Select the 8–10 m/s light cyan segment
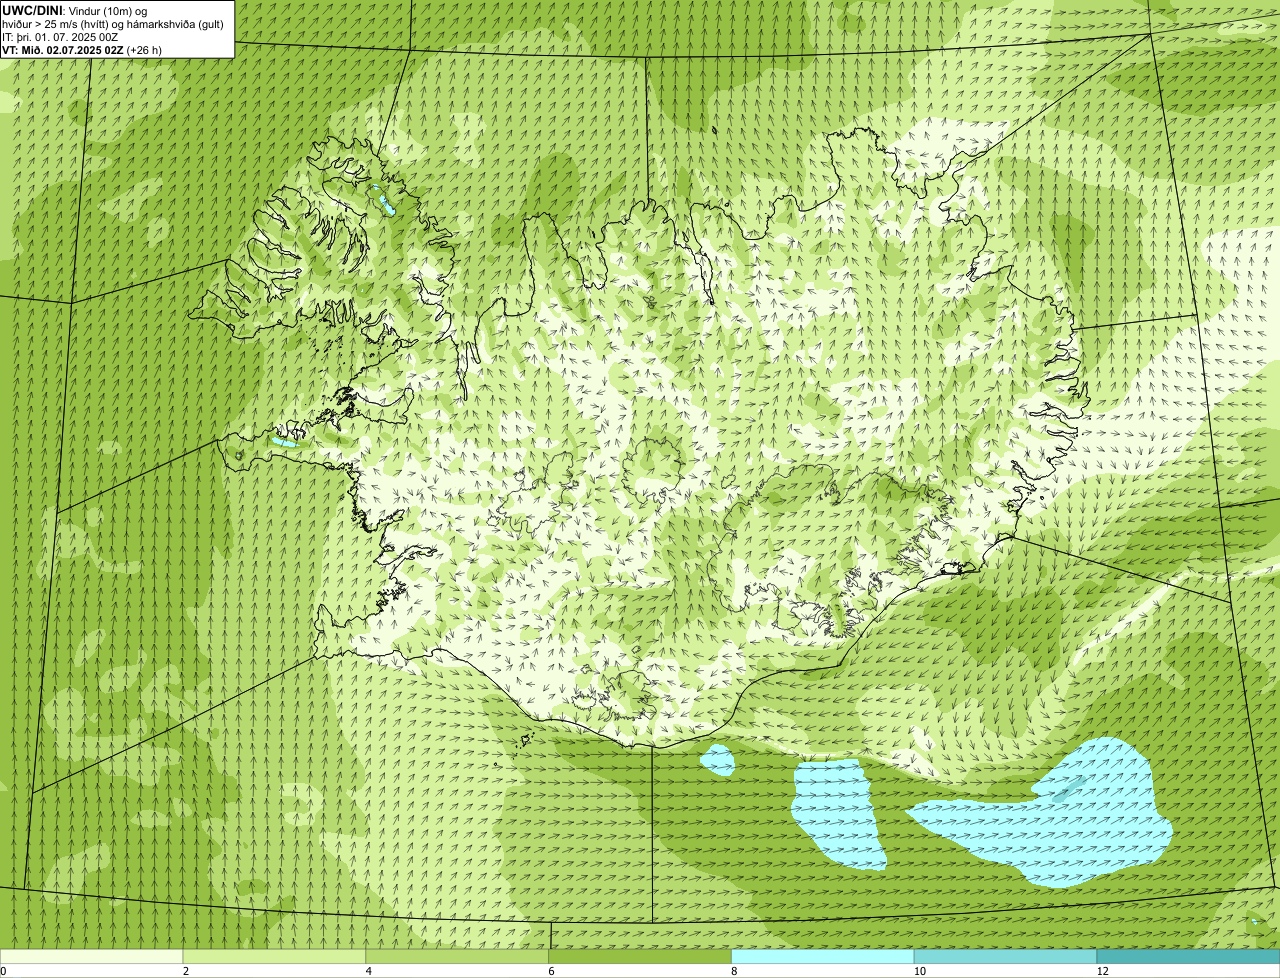The width and height of the screenshot is (1280, 978). click(823, 956)
